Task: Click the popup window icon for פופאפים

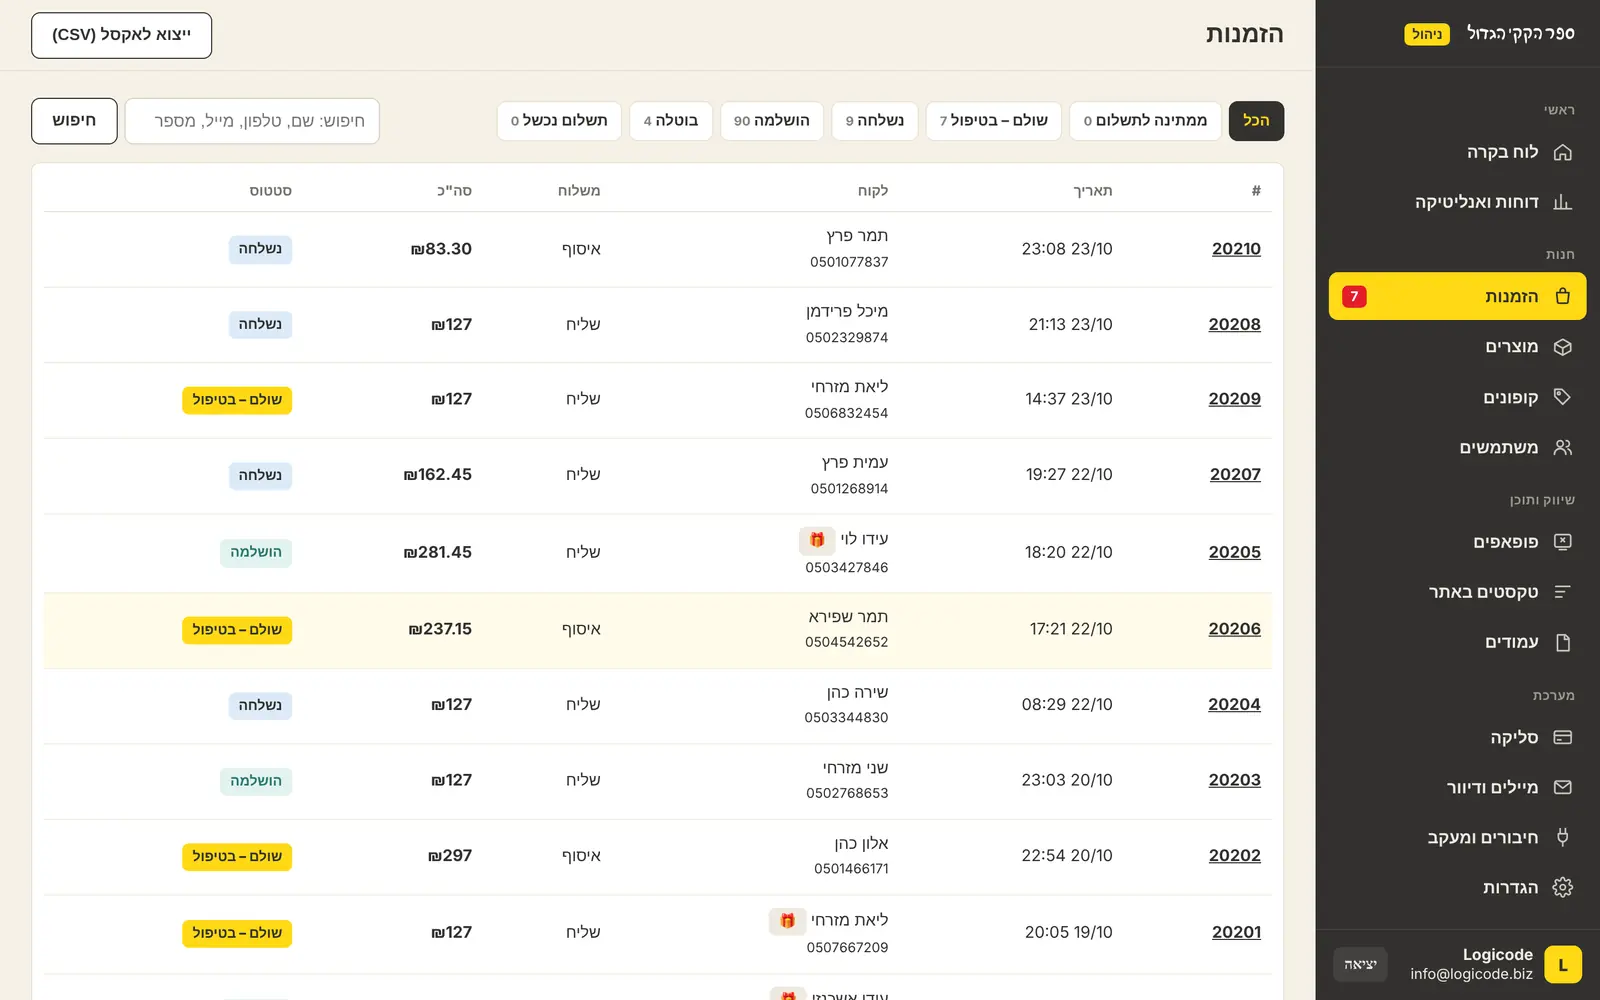Action: (1563, 542)
